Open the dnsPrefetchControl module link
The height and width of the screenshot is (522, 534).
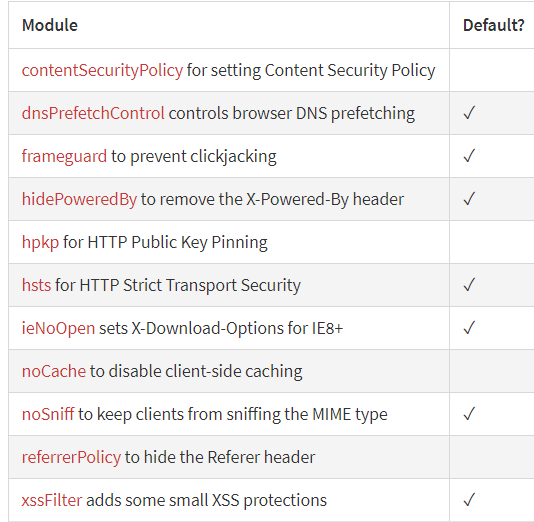pyautogui.click(x=93, y=113)
